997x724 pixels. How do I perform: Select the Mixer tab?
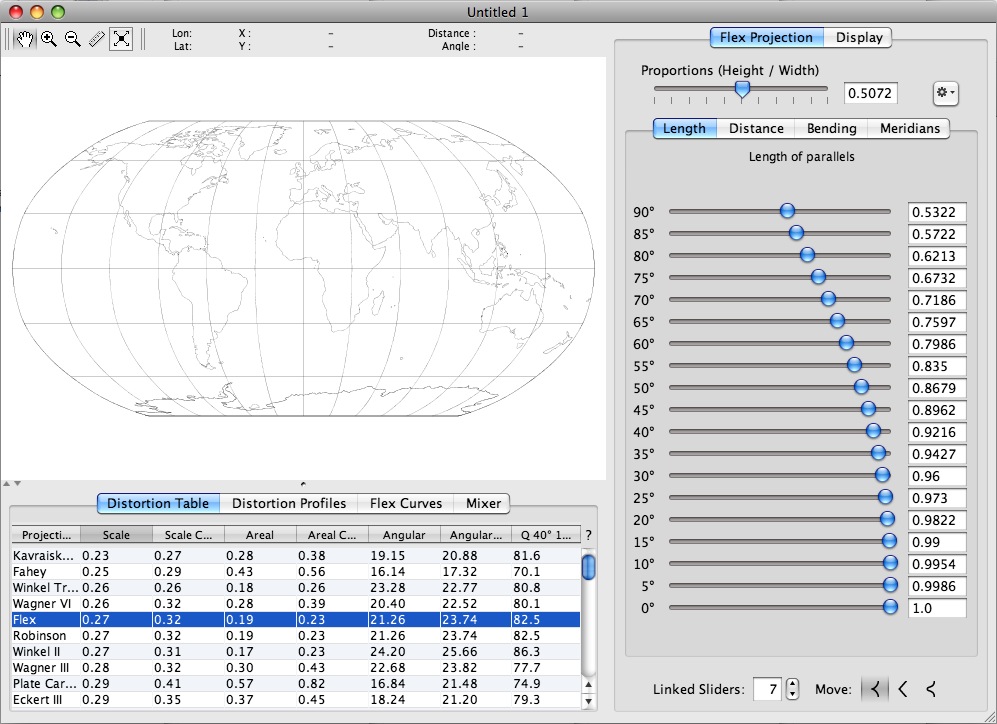(483, 503)
